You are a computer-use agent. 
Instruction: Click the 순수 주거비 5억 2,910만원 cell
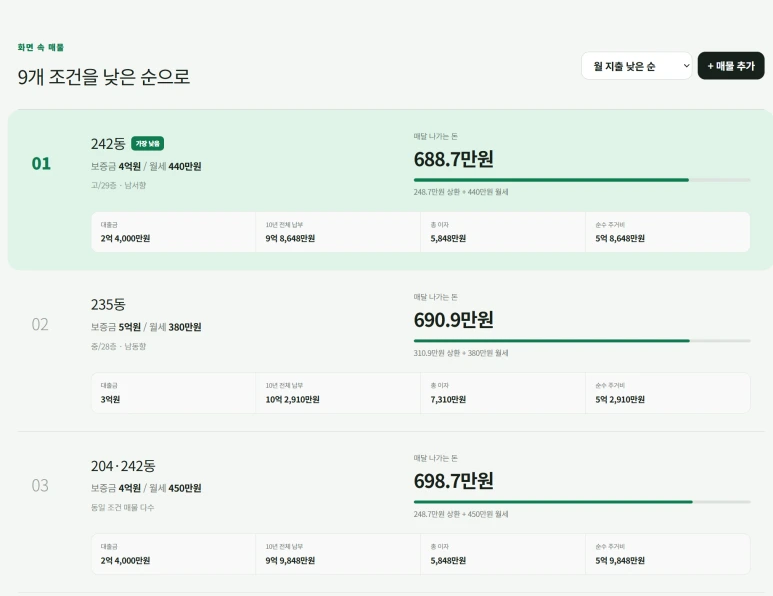tap(668, 393)
